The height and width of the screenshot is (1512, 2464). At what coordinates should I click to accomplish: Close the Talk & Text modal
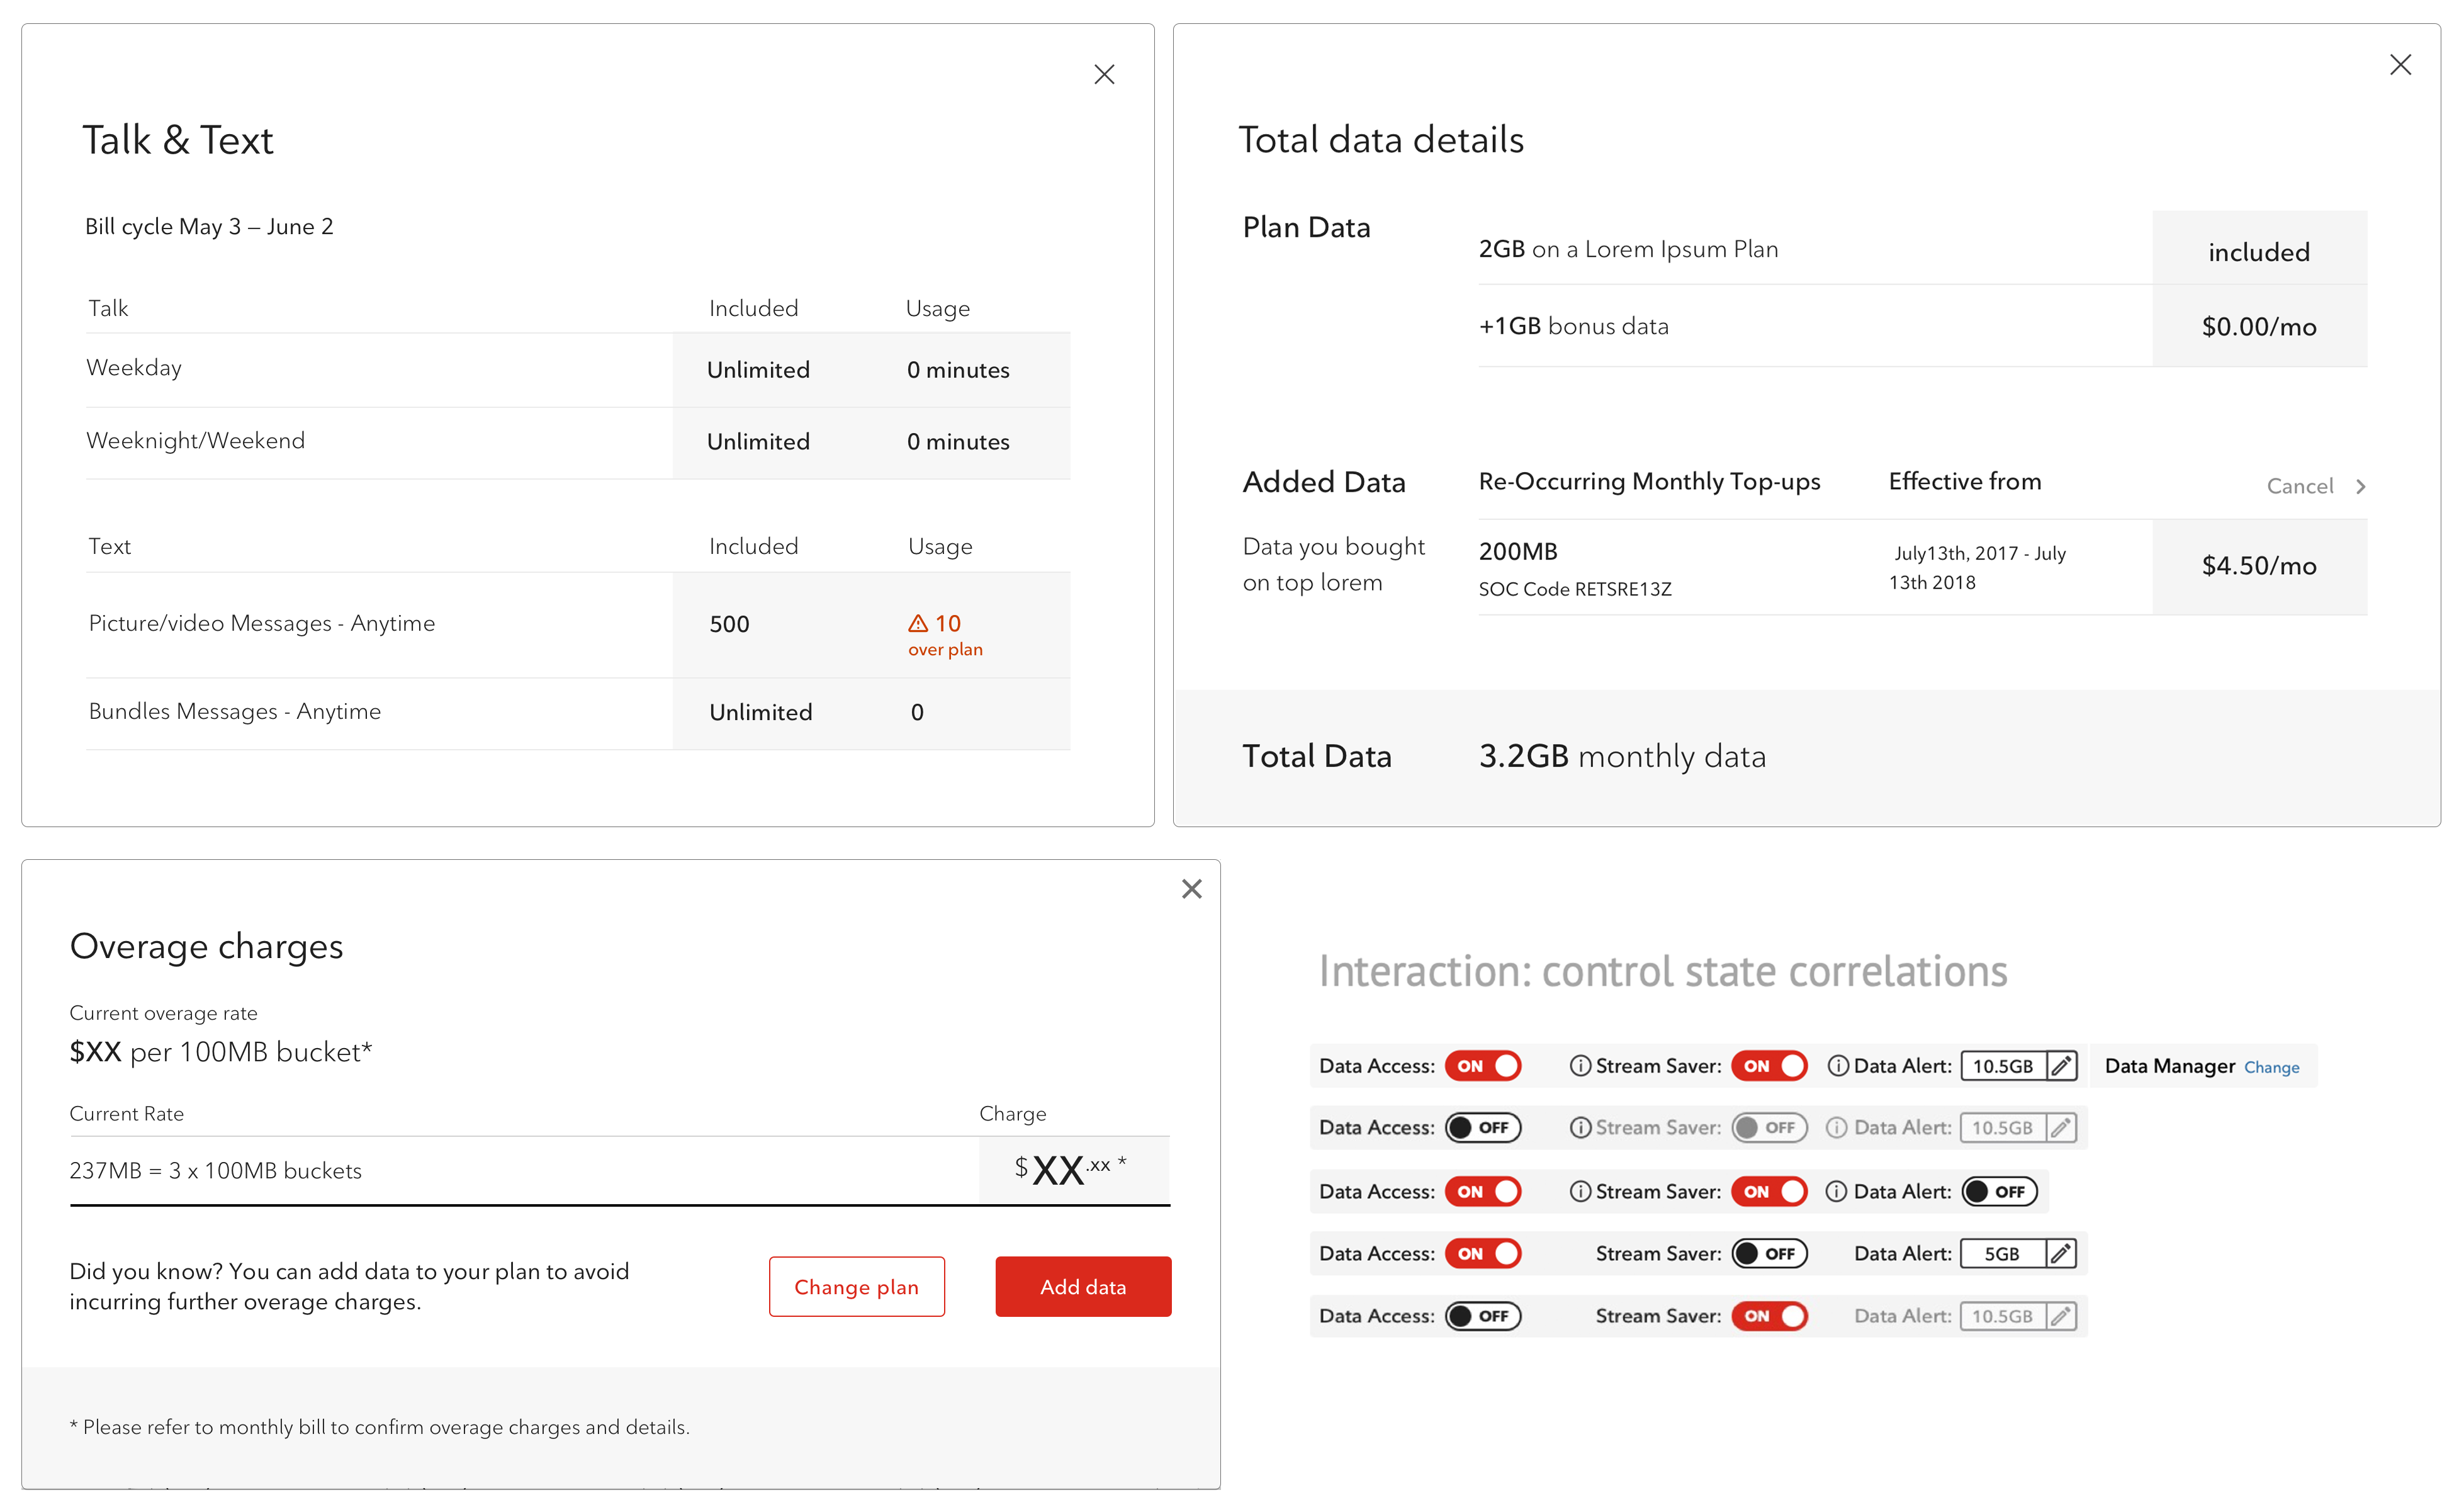[x=1104, y=74]
